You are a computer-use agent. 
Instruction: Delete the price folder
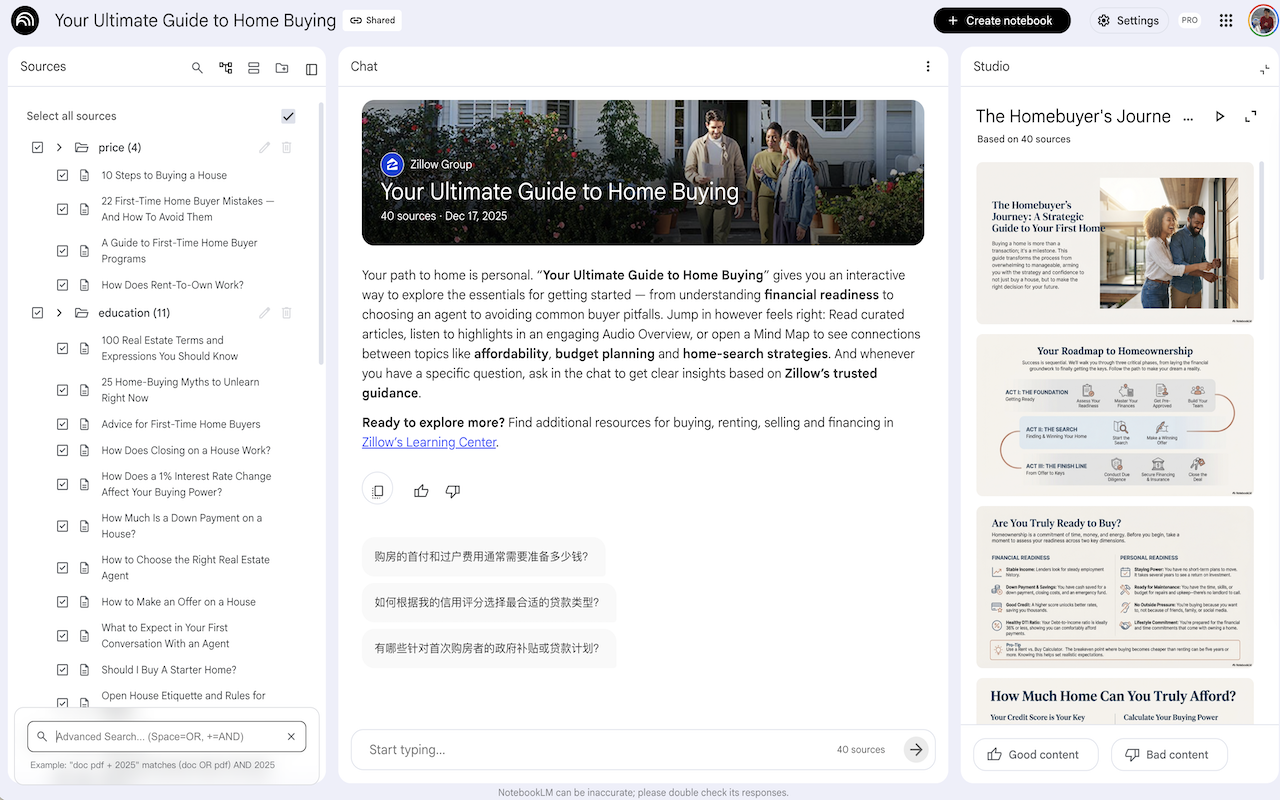coord(286,147)
